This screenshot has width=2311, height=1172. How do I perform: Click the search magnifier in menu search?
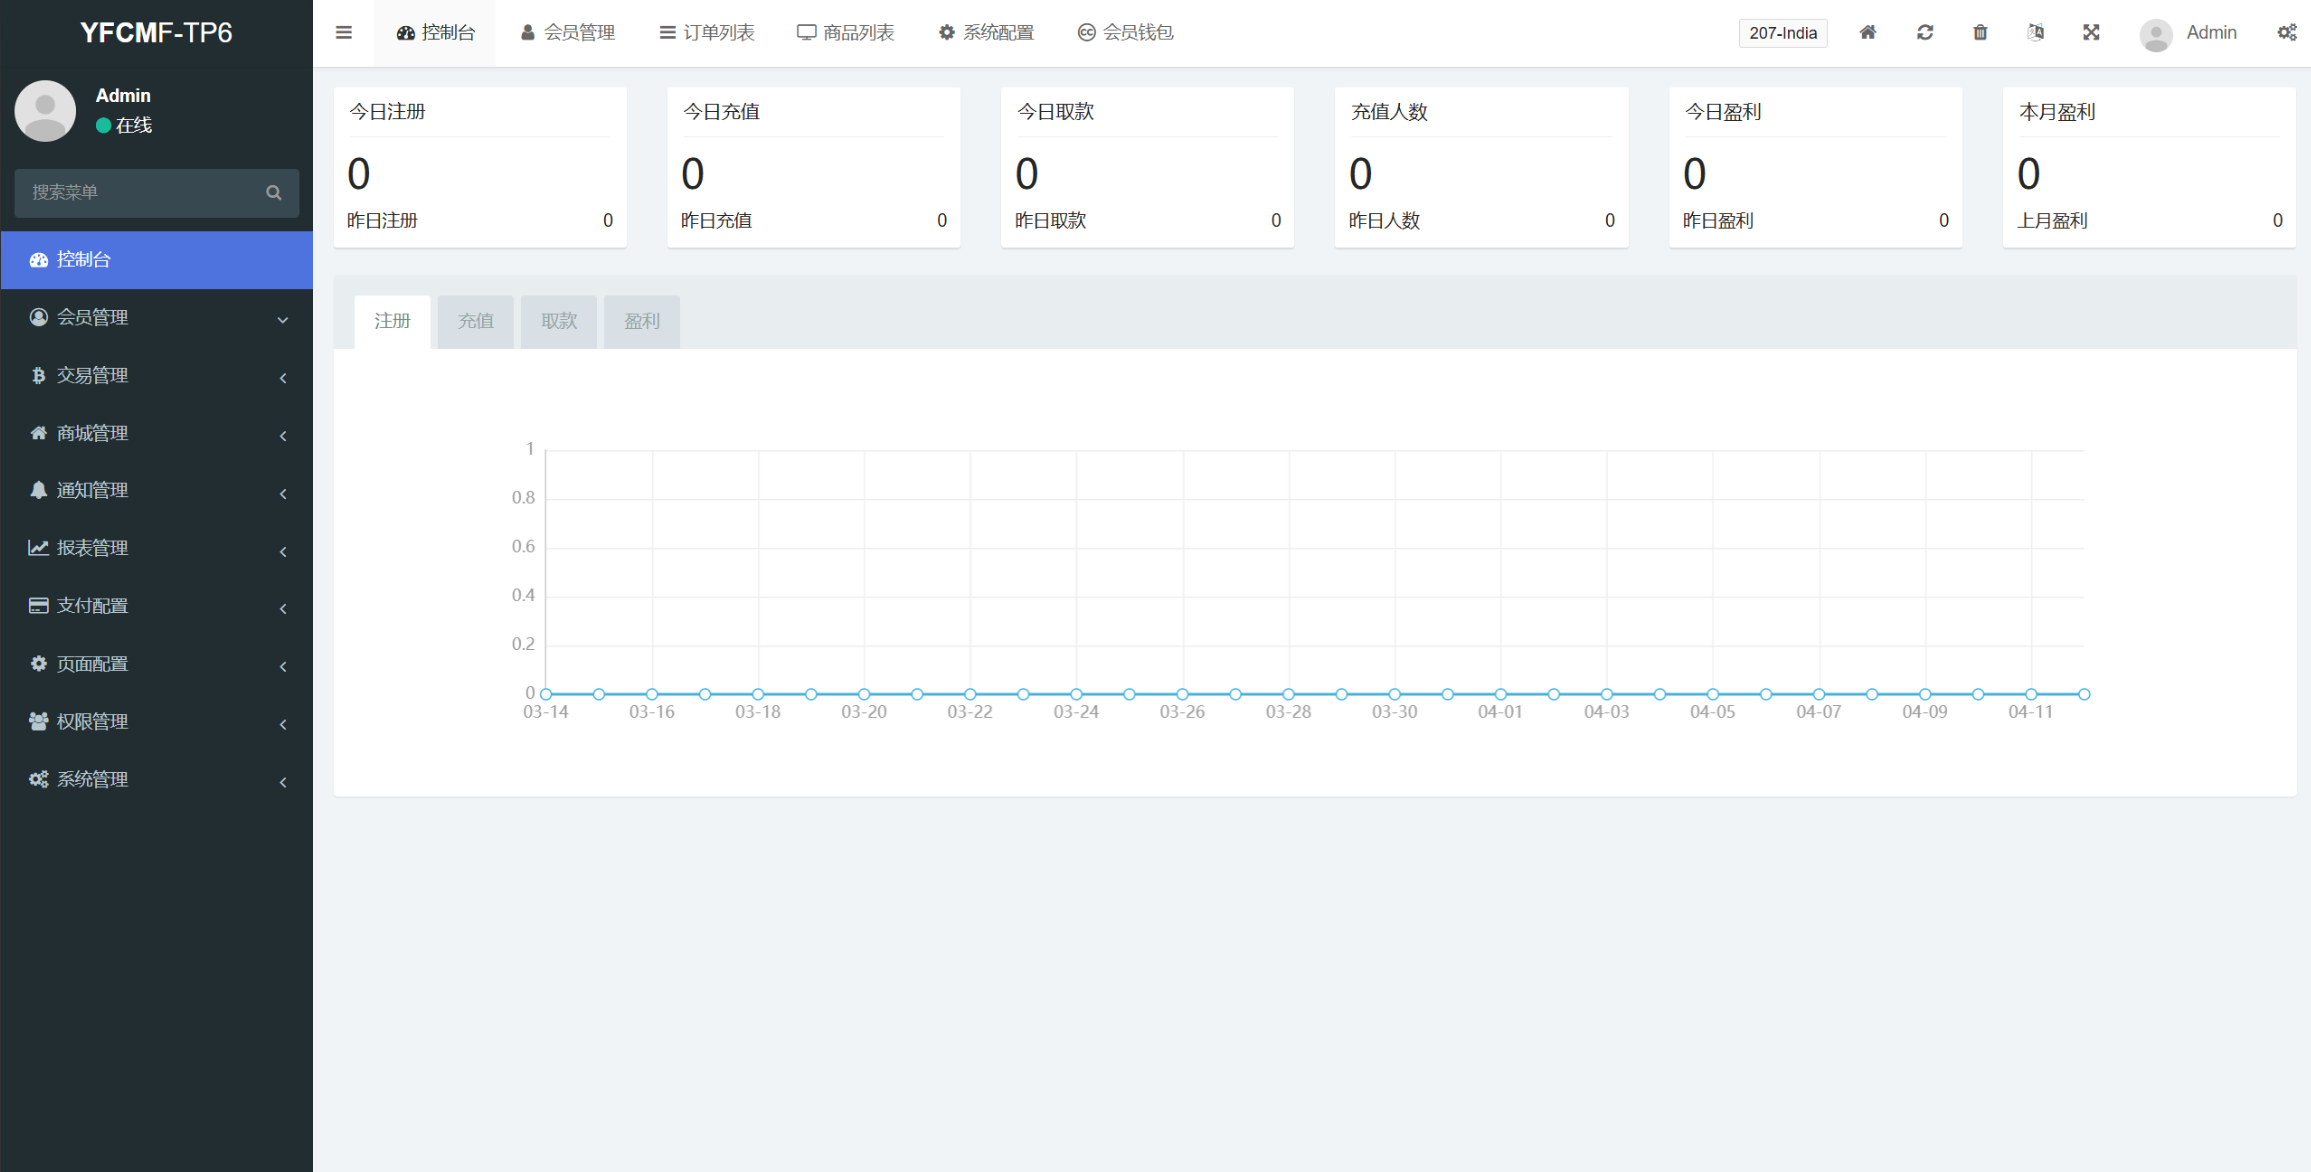coord(274,193)
